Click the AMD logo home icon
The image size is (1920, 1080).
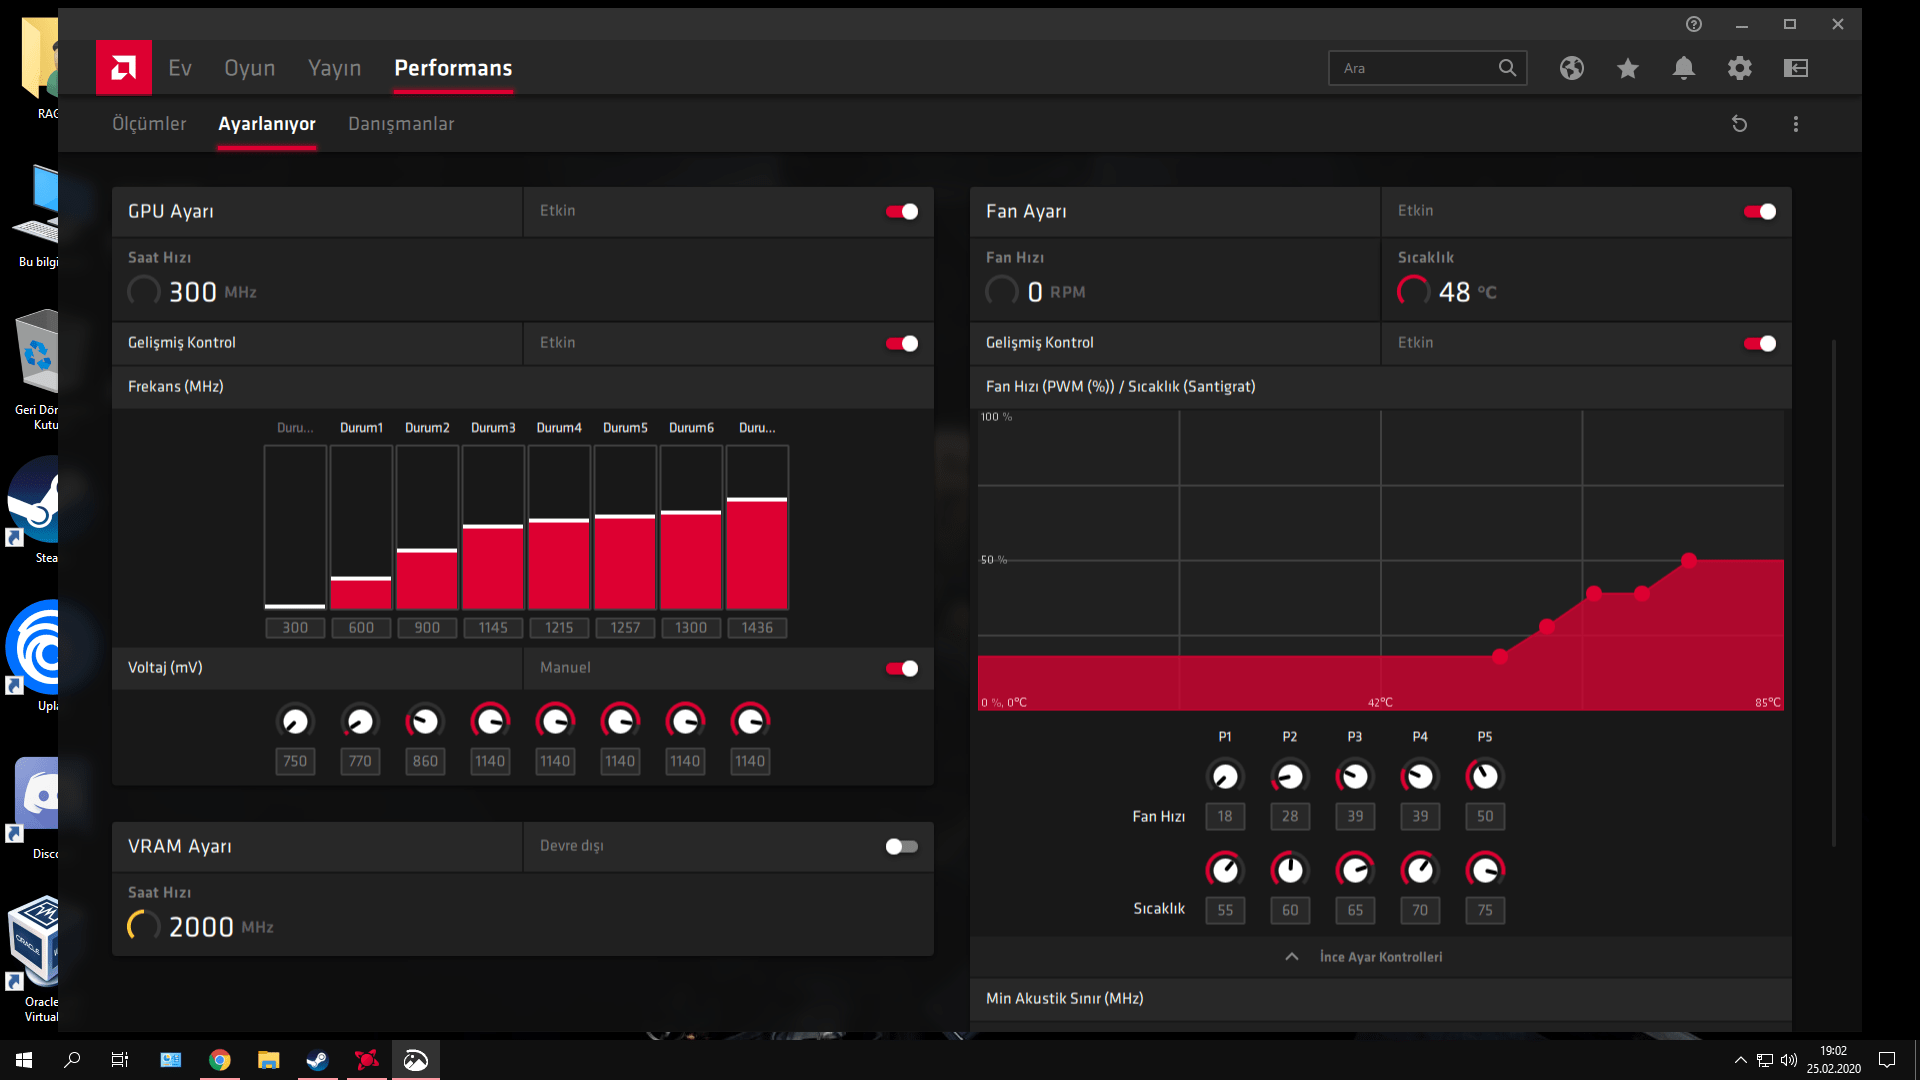[x=123, y=68]
